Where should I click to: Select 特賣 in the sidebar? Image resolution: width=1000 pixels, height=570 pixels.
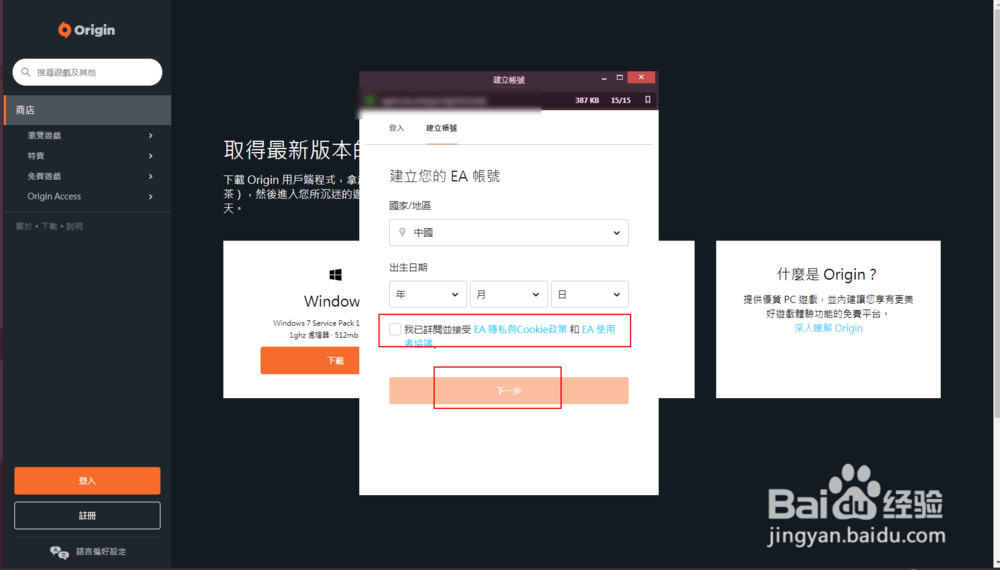[36, 156]
